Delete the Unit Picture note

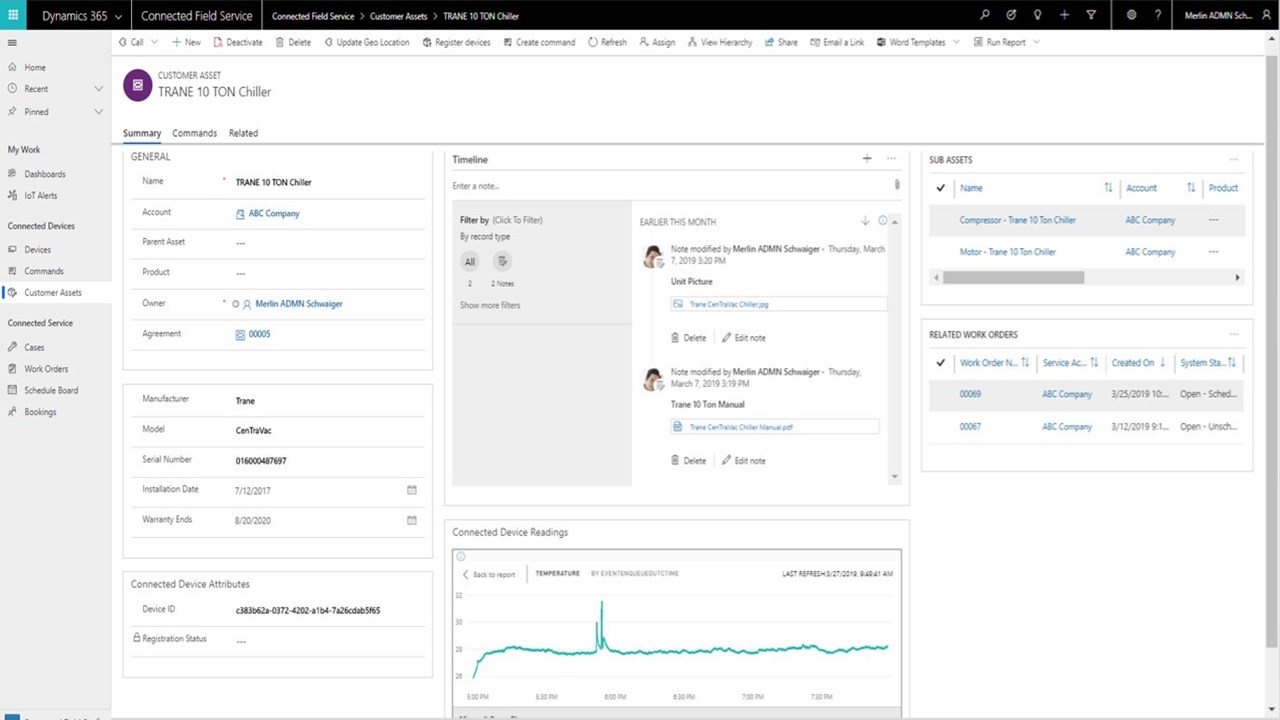point(688,338)
